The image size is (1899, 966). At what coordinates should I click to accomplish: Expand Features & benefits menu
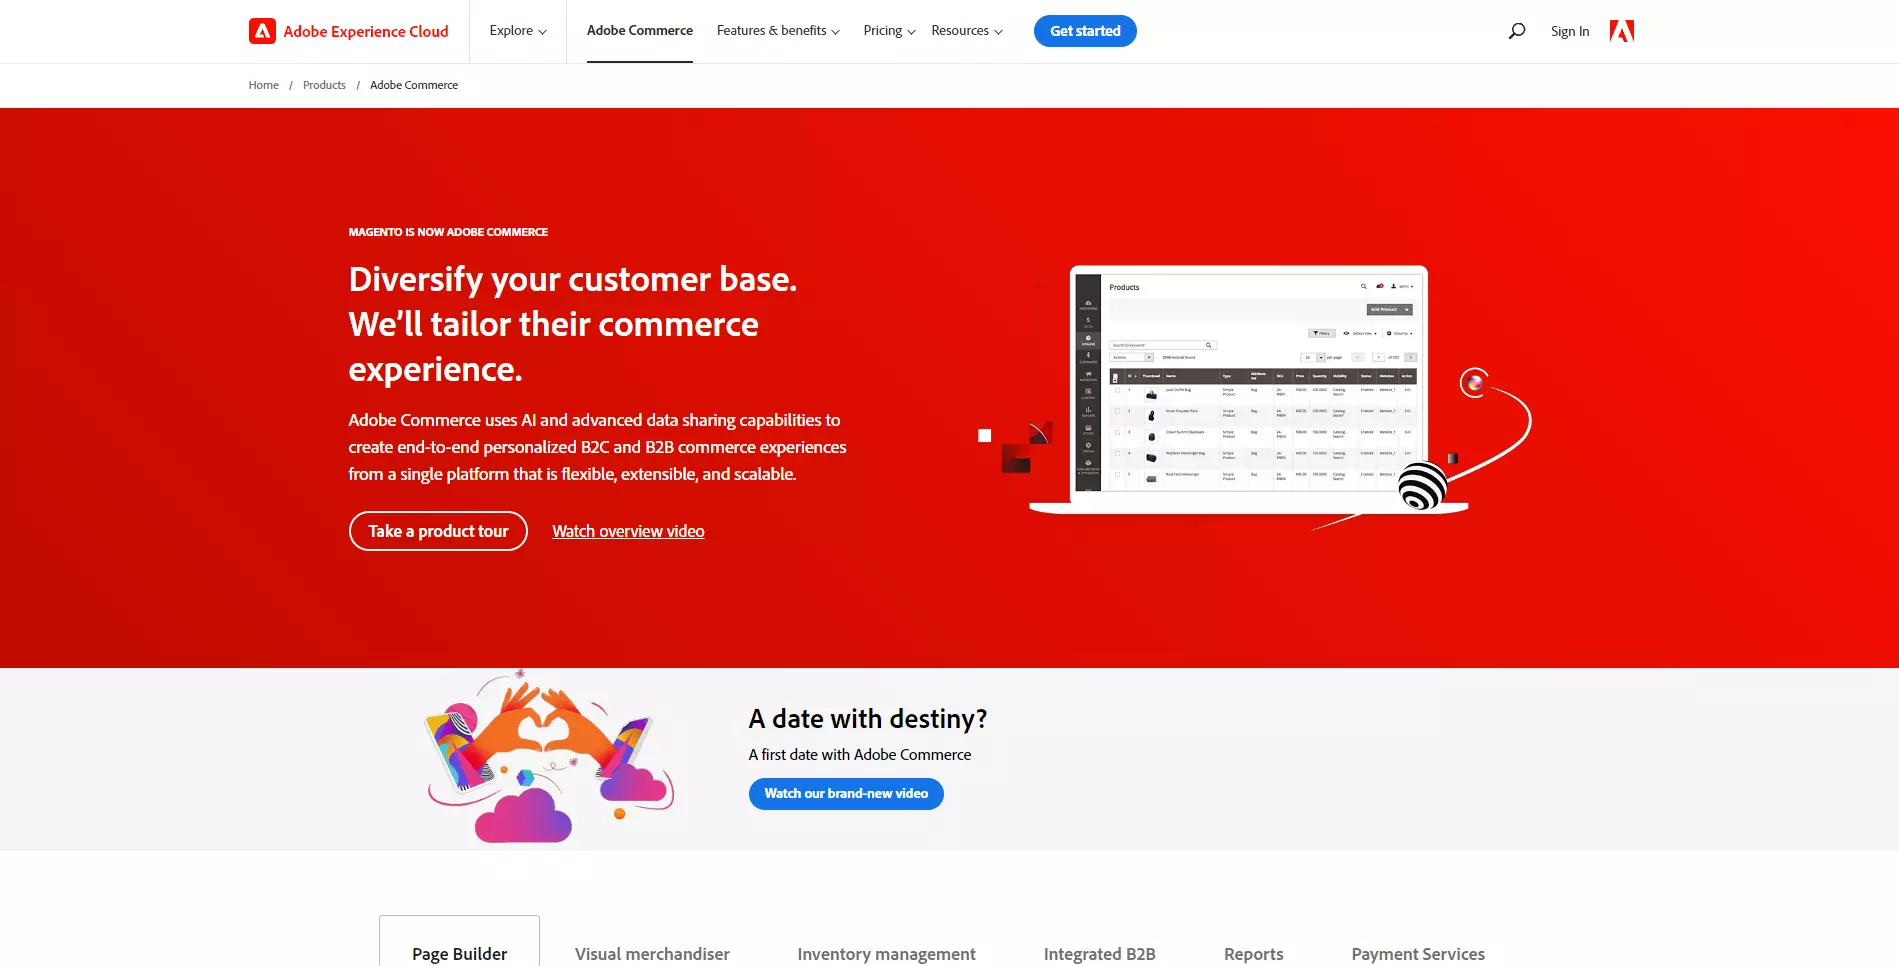point(777,31)
